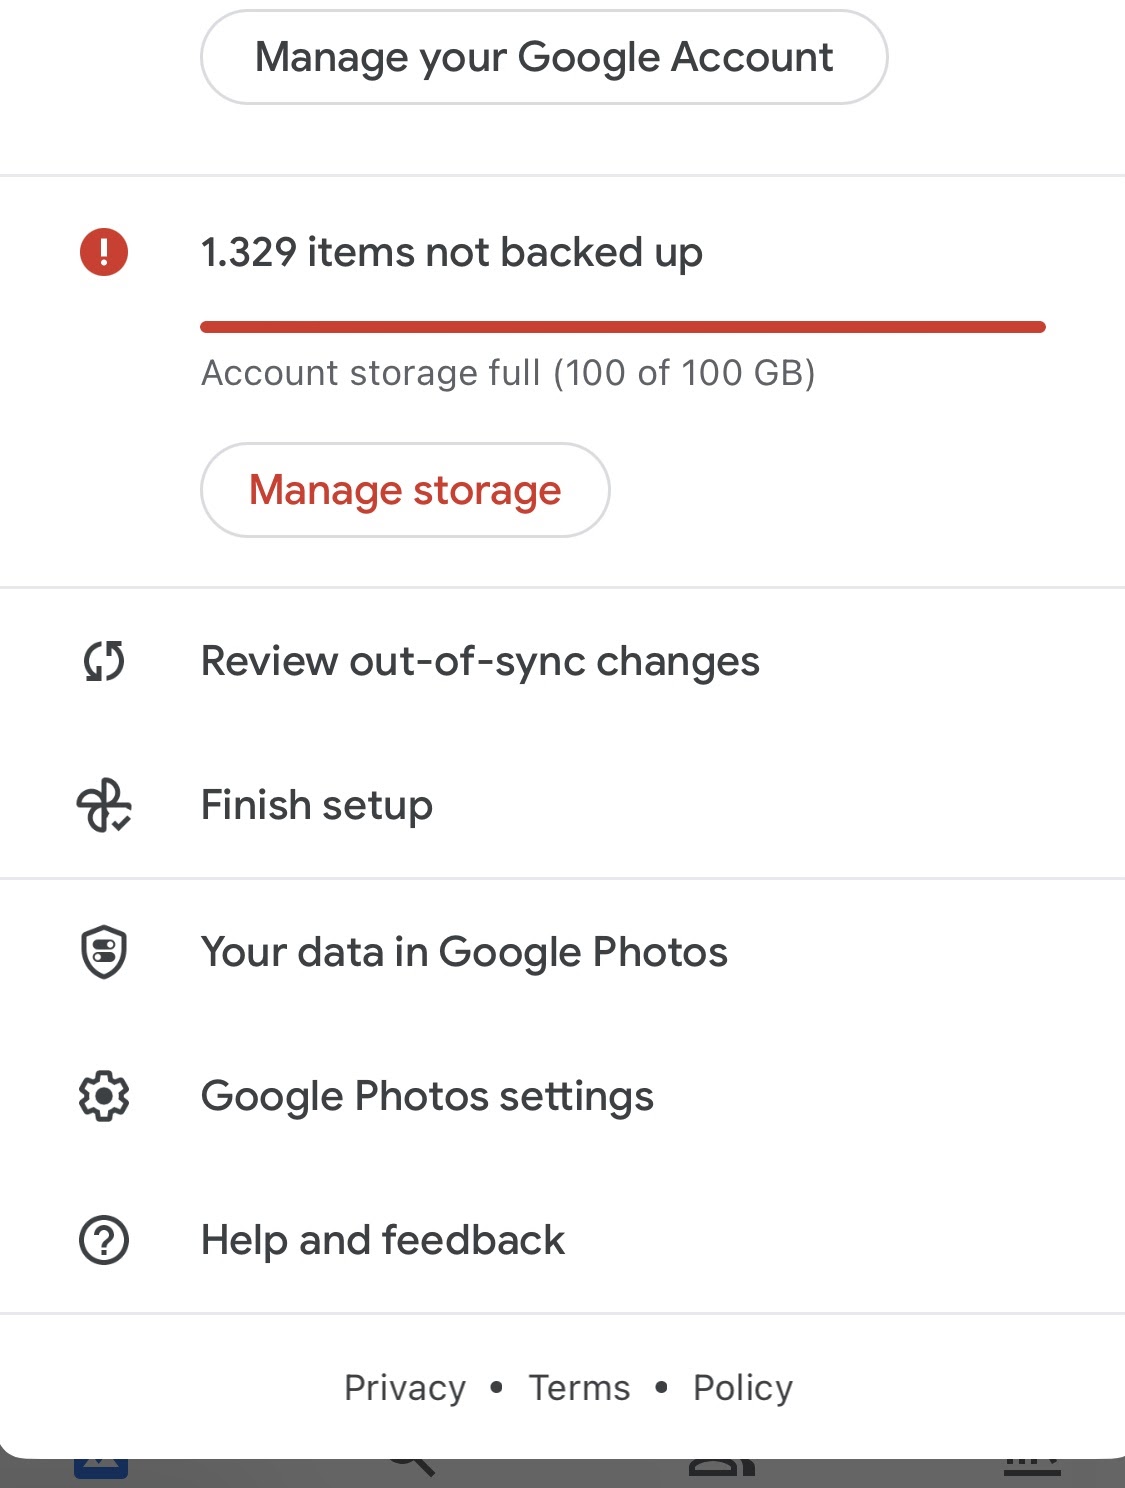Tap the dimmed search magnifier icon
Screen dimensions: 1125x1488
pos(411,1467)
